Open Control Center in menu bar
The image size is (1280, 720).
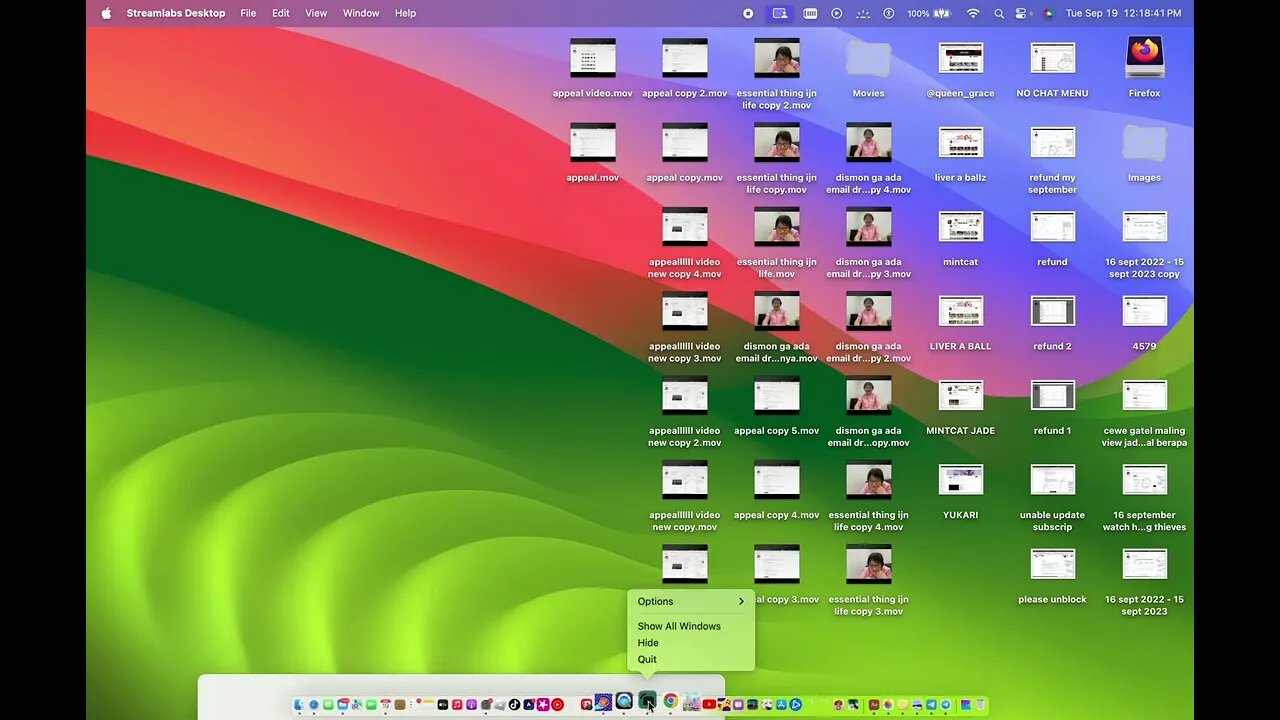pyautogui.click(x=1021, y=13)
